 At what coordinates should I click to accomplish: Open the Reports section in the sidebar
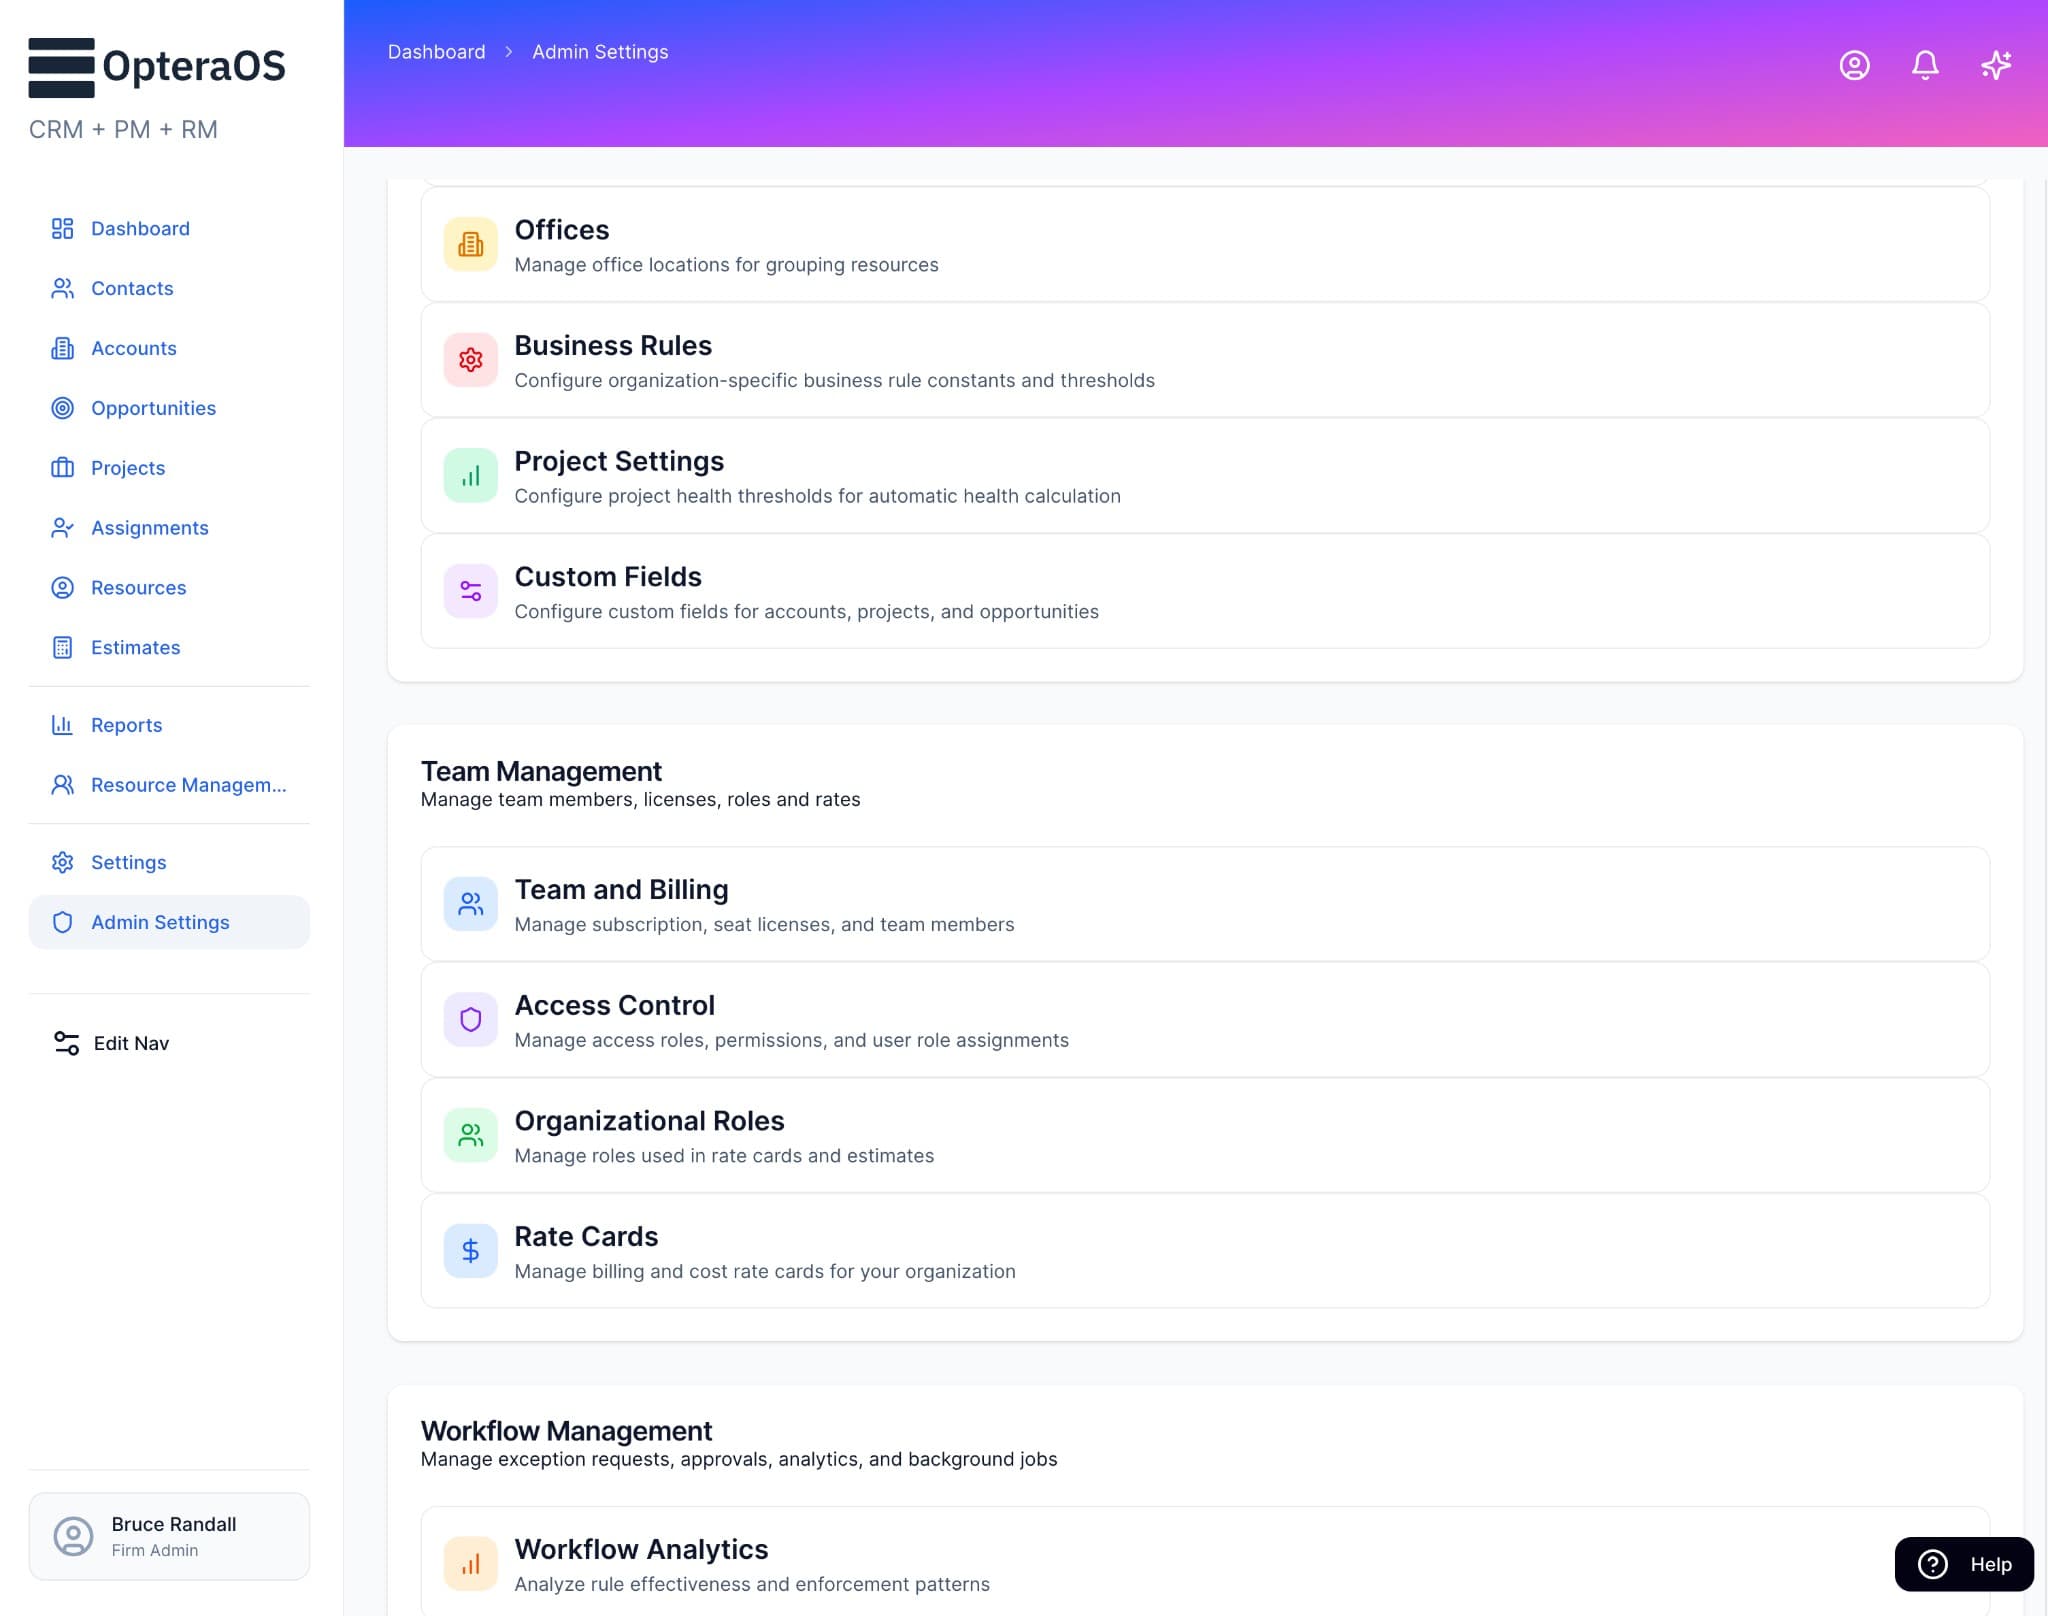126,725
